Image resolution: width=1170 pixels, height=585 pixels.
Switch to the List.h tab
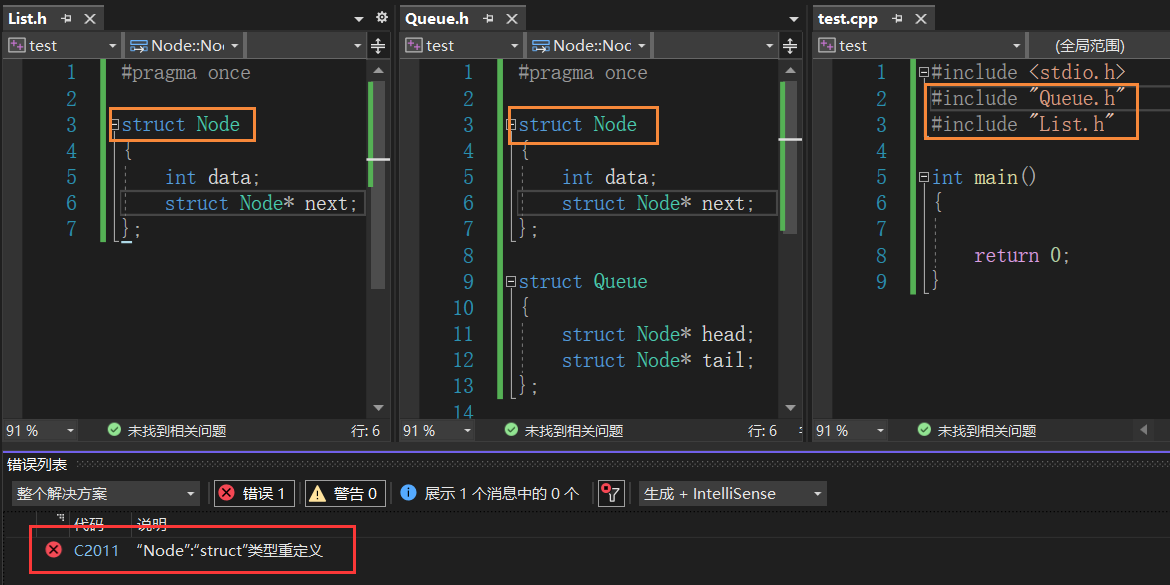point(28,19)
